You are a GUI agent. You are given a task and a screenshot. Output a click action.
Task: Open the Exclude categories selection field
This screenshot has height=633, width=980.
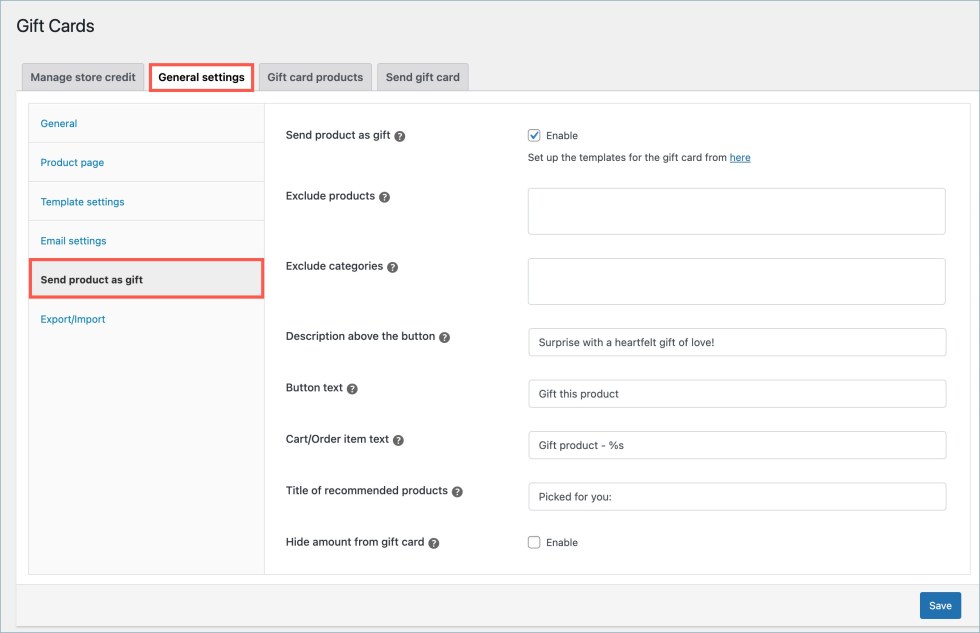click(736, 281)
